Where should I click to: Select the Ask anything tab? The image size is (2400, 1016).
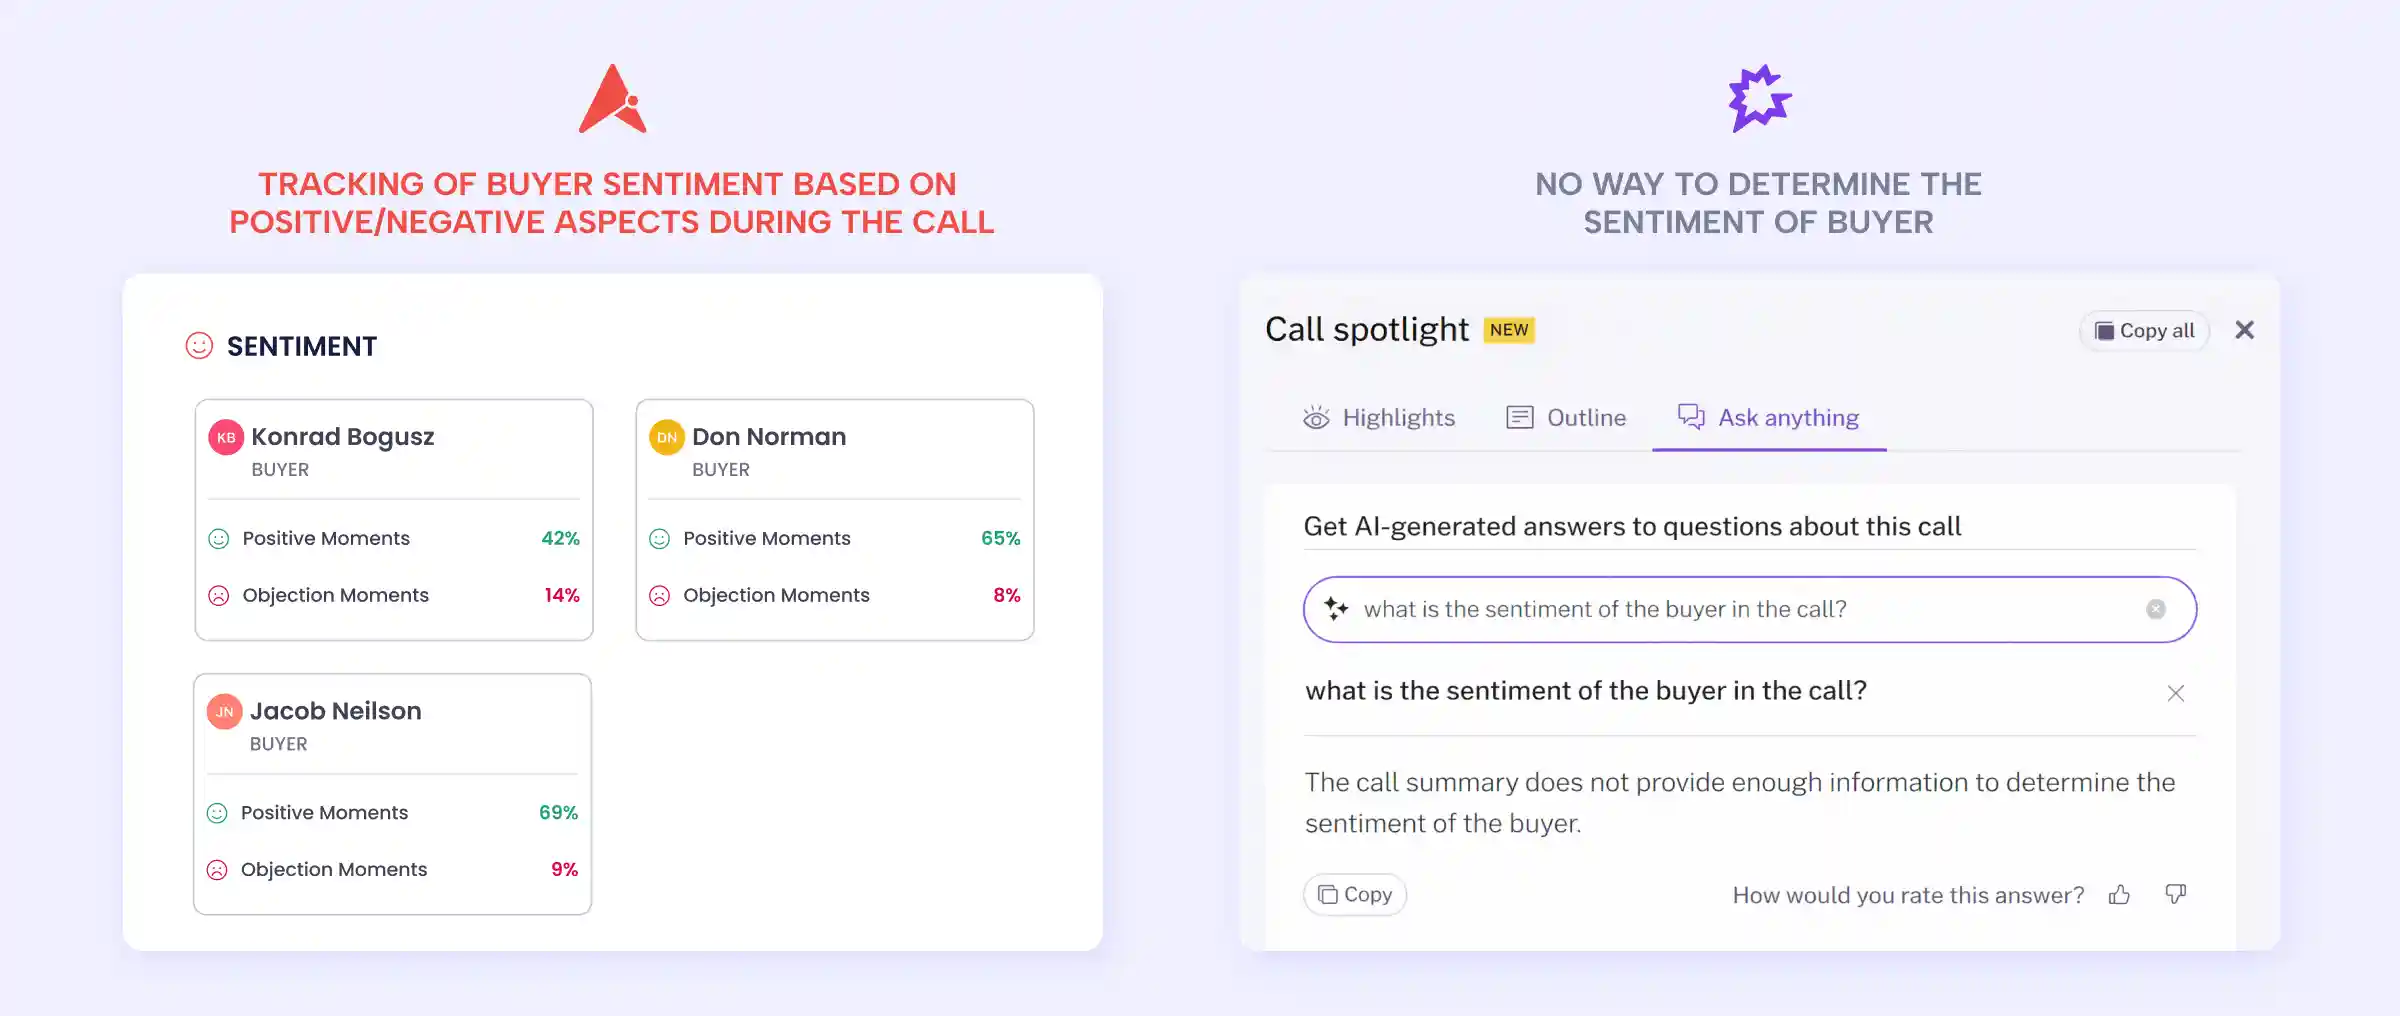pos(1768,418)
